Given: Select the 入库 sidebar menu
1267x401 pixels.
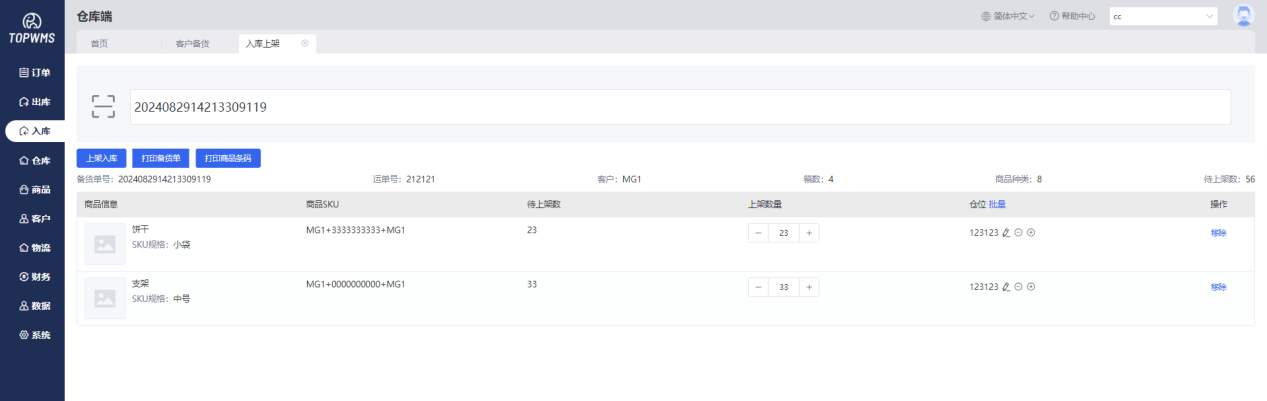Looking at the screenshot, I should tap(34, 131).
